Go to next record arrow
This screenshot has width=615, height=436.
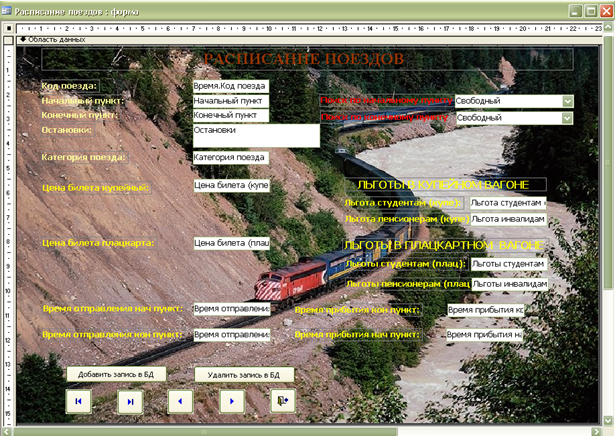232,401
